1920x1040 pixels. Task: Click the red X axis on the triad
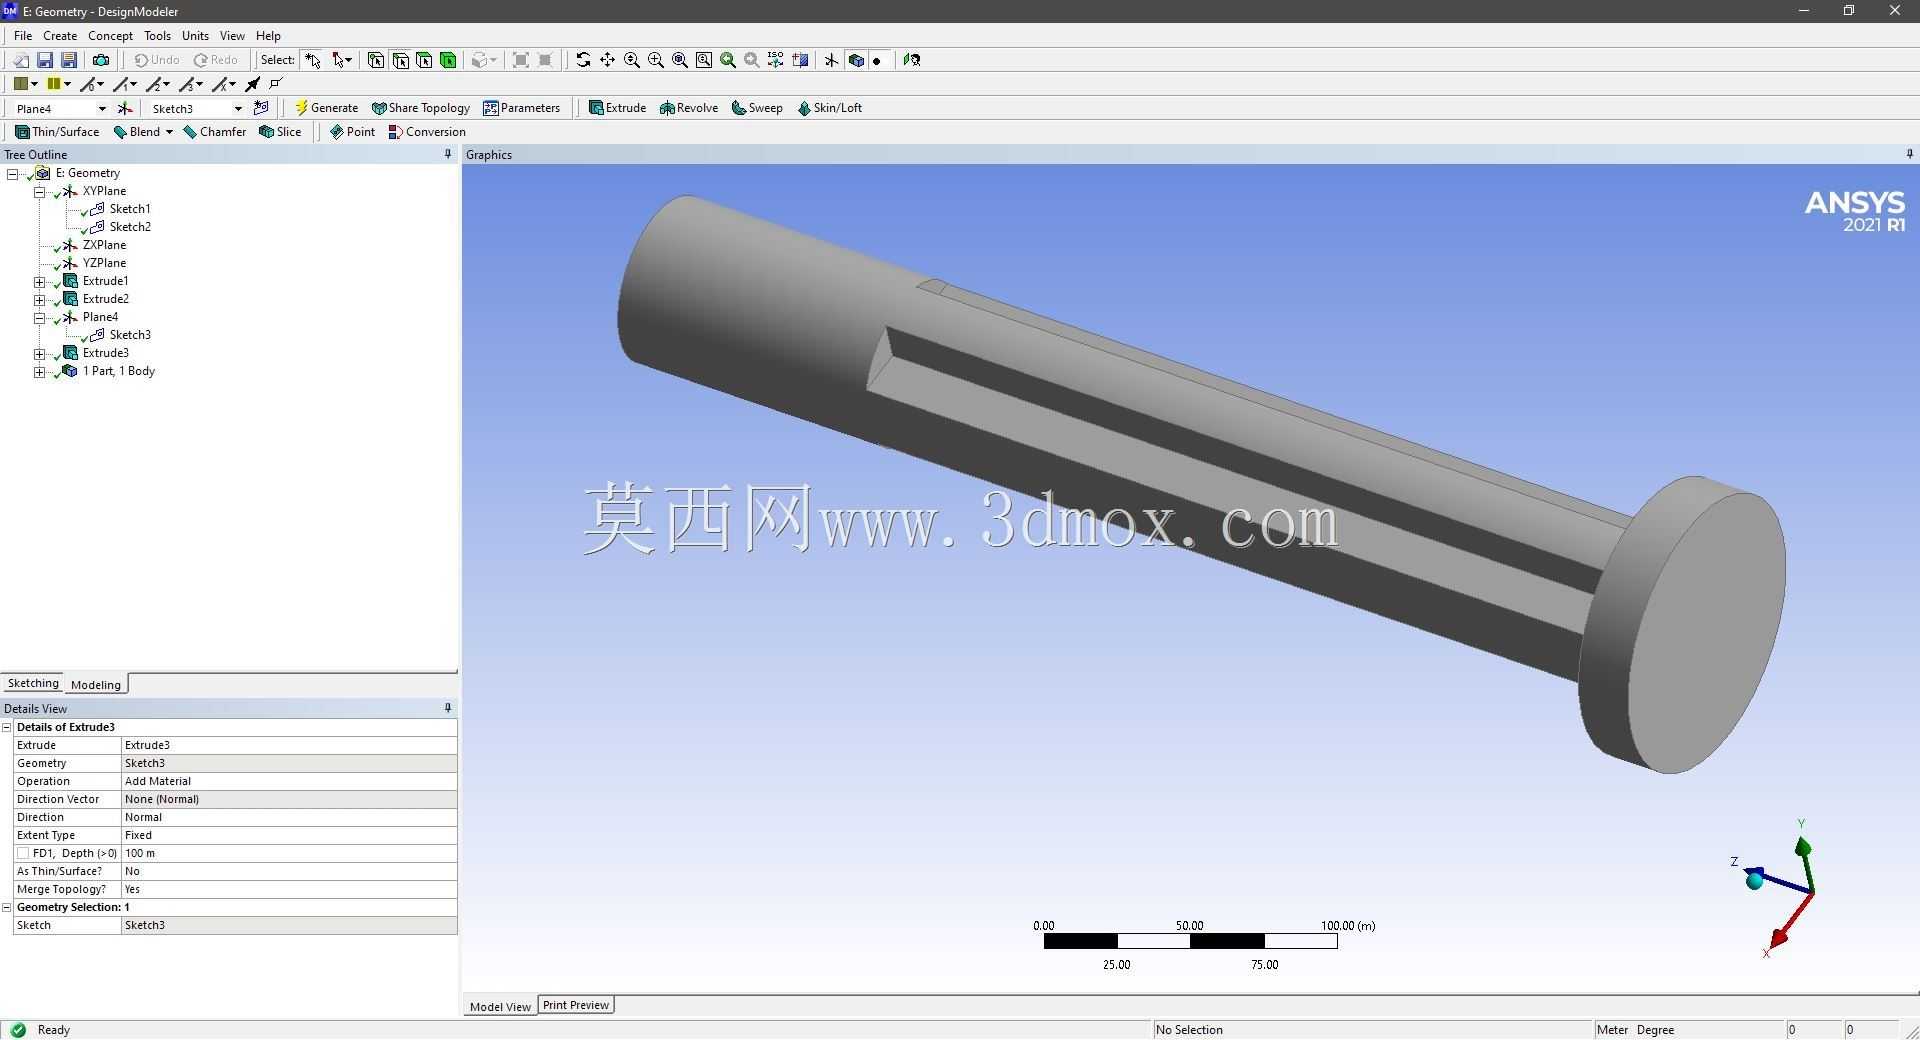click(1789, 920)
